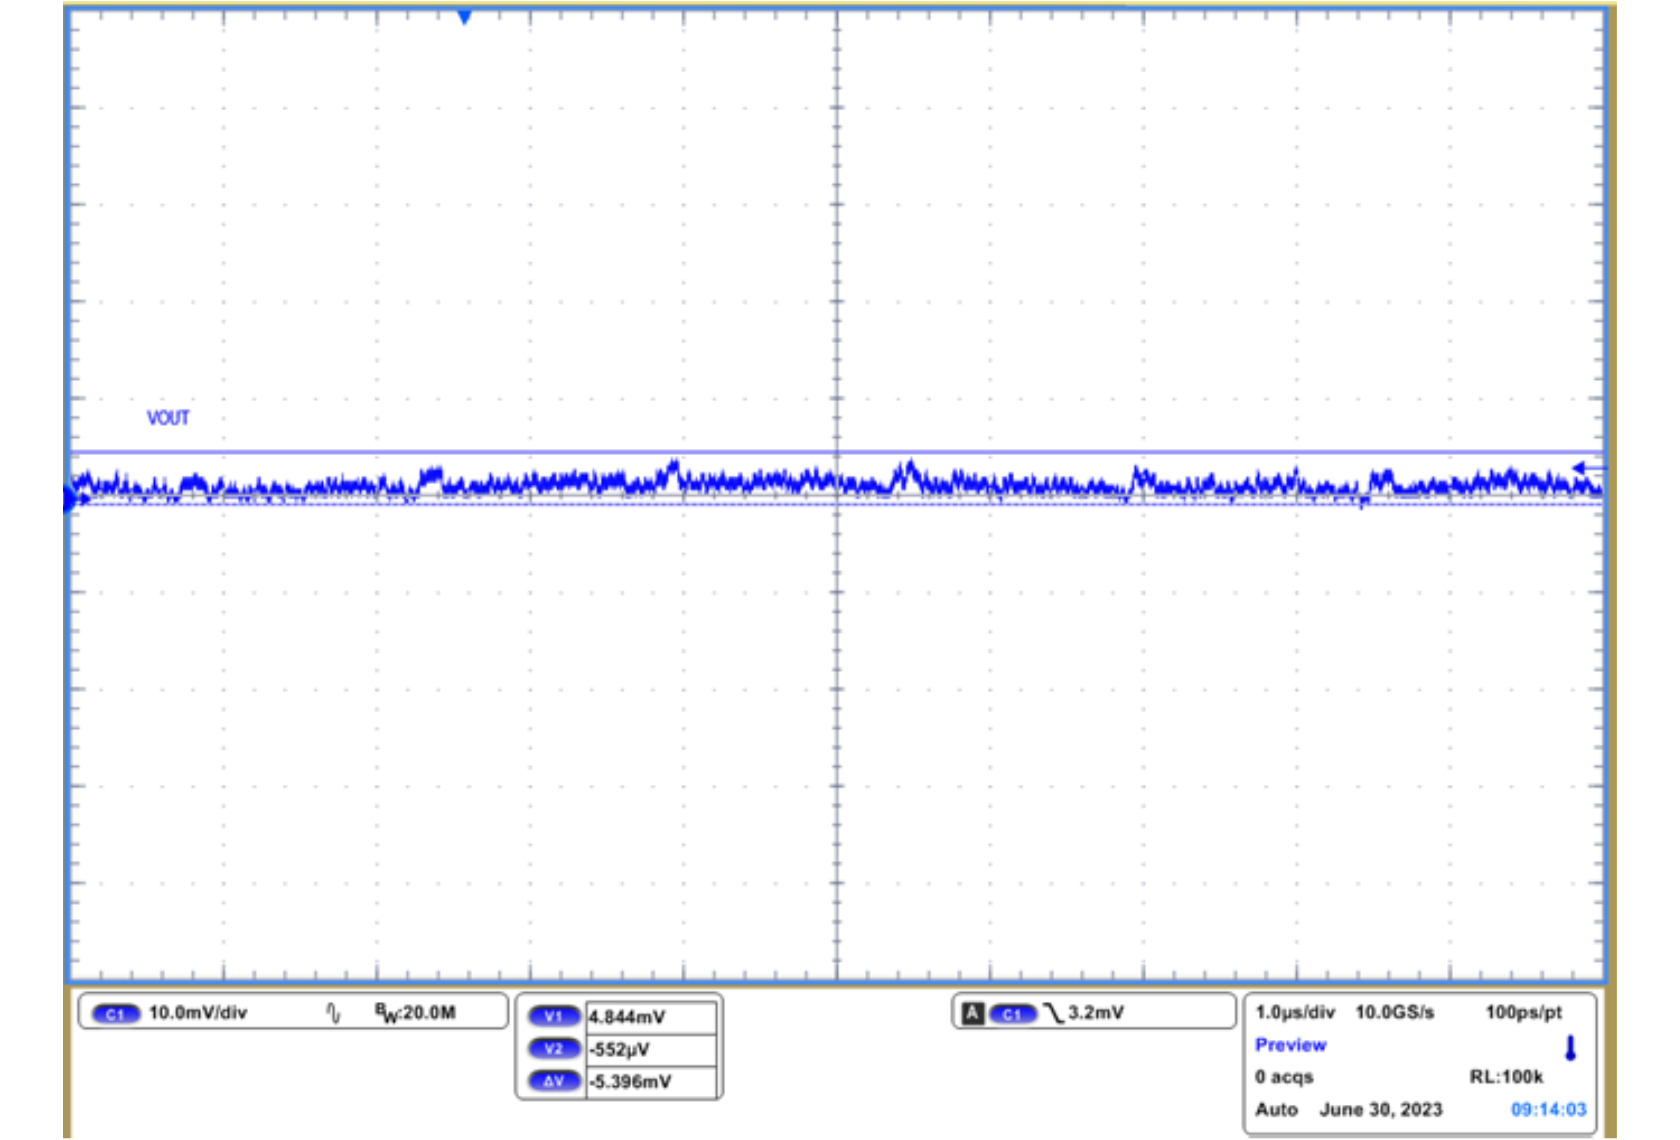The height and width of the screenshot is (1140, 1680).
Task: Open the 10.0mV/div vertical scale selector
Action: (x=196, y=1013)
